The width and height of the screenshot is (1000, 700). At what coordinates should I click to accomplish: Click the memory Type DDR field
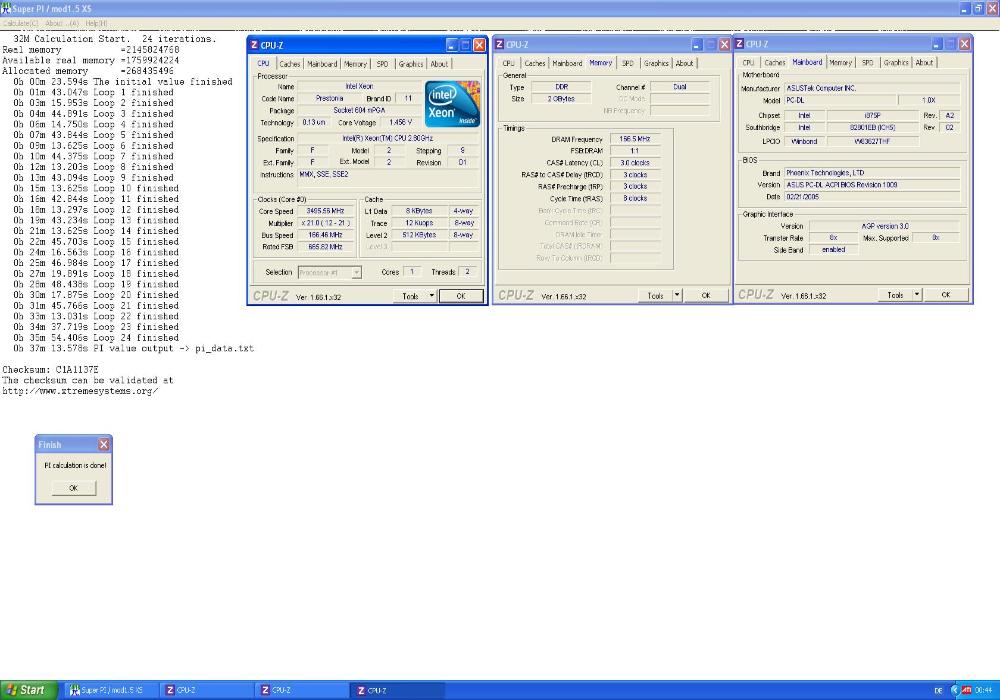(561, 87)
